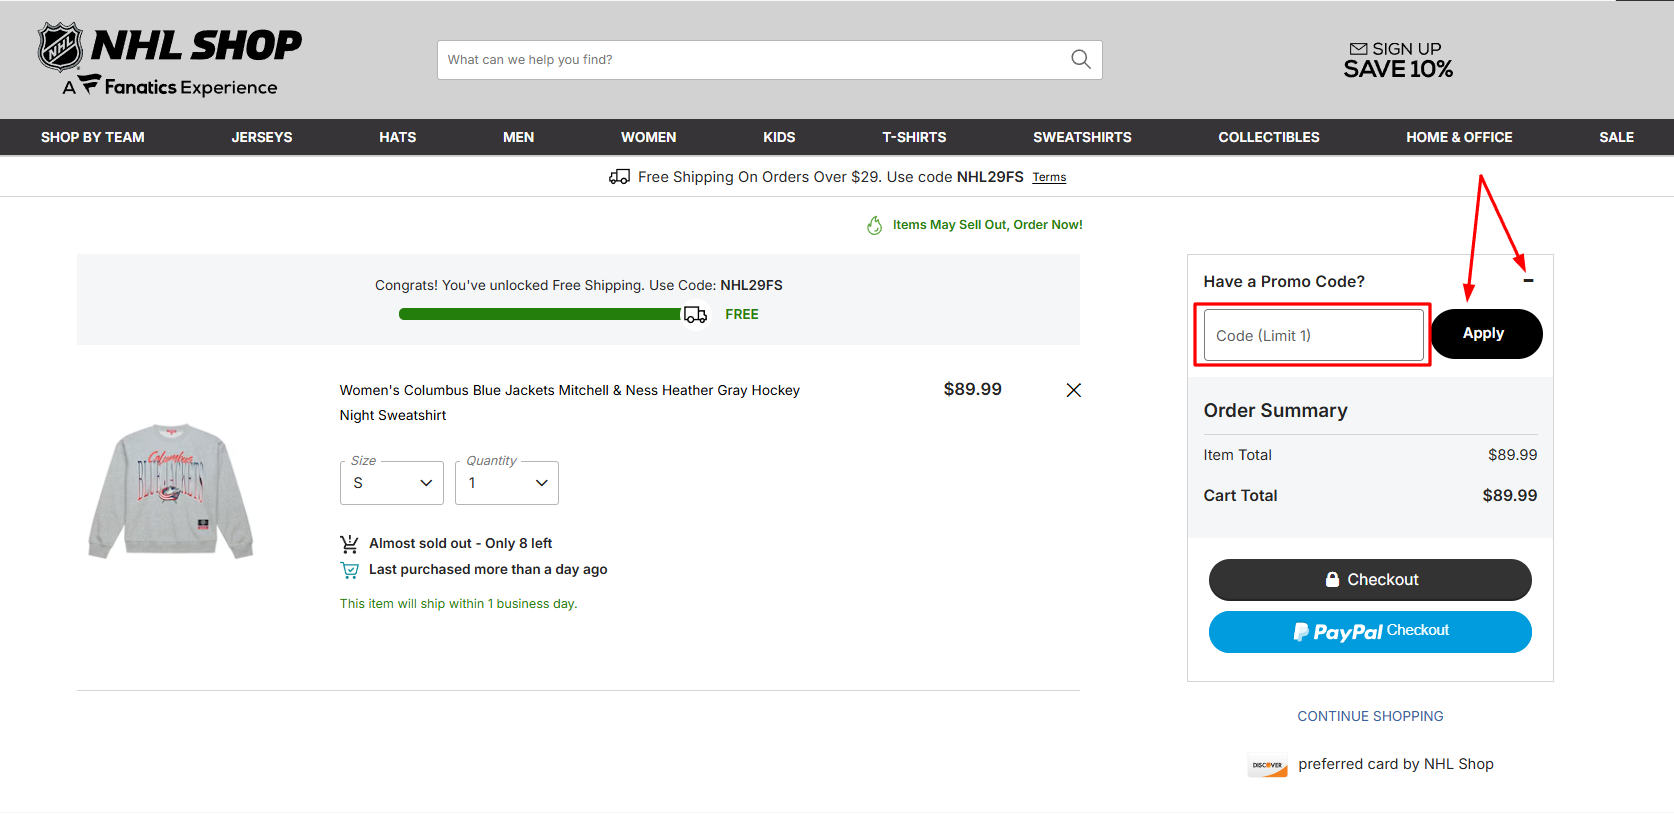
Task: Click 'A Fanatics Experience' tagline
Action: point(170,87)
